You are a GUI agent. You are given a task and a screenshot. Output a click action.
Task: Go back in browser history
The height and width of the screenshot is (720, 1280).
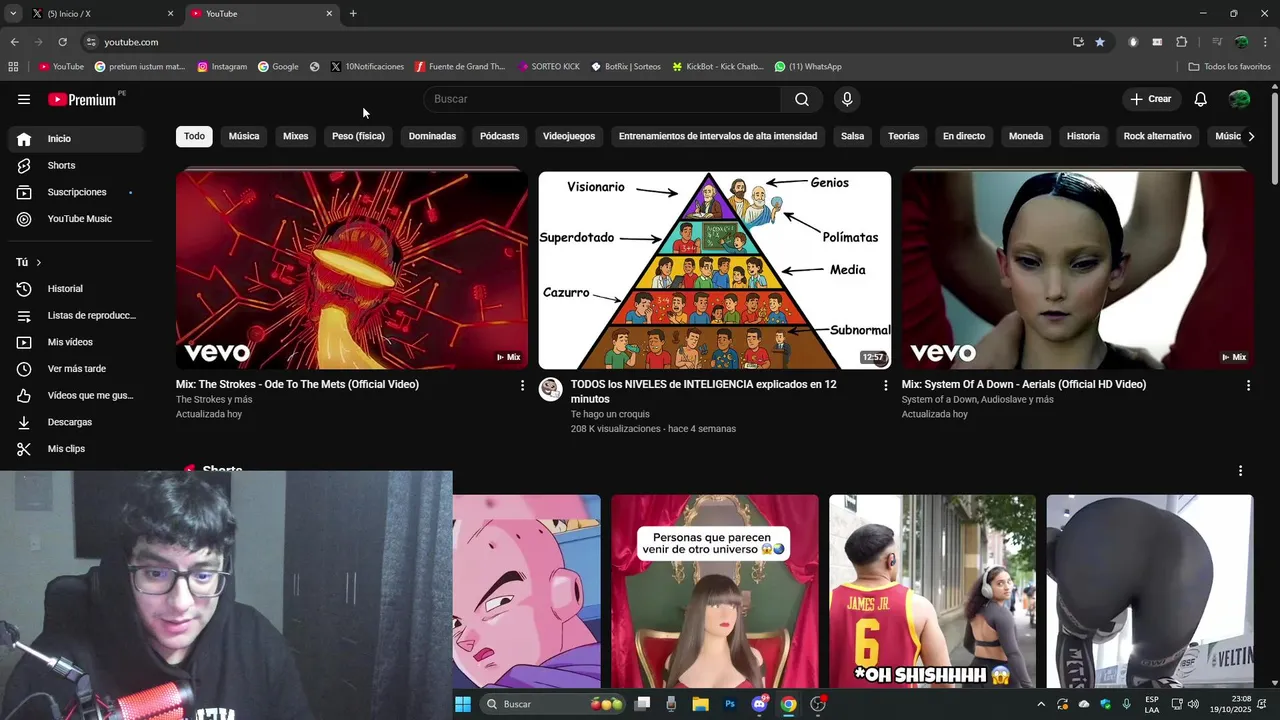click(x=14, y=42)
